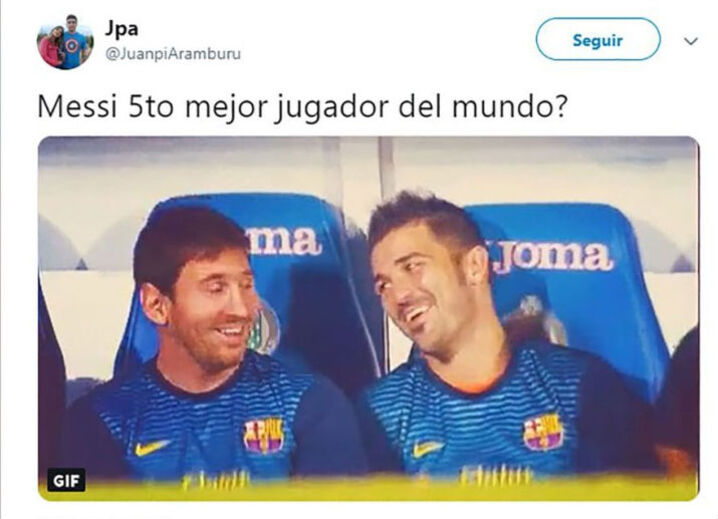Click Barcelona crest on left player's shirt
The height and width of the screenshot is (519, 718).
coord(264,435)
